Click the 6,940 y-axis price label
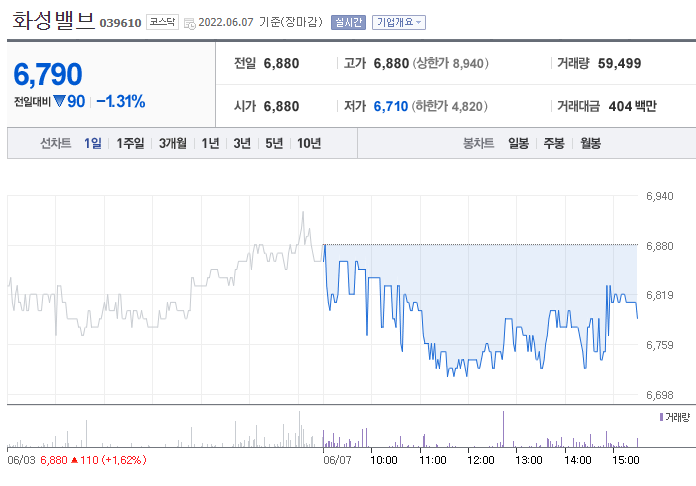696x486 pixels. tap(660, 196)
